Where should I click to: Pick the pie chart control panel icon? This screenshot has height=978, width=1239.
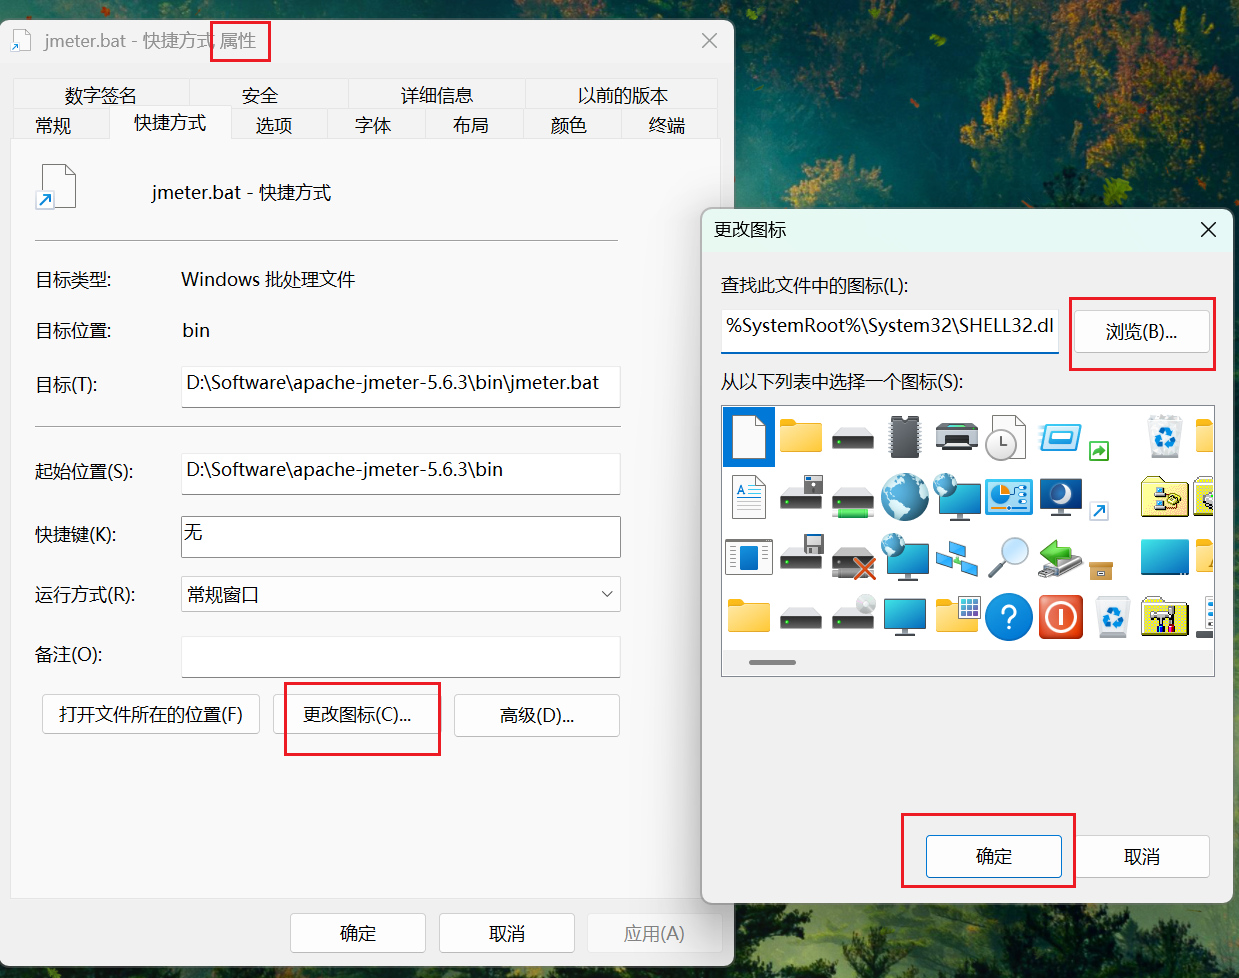pyautogui.click(x=1009, y=497)
